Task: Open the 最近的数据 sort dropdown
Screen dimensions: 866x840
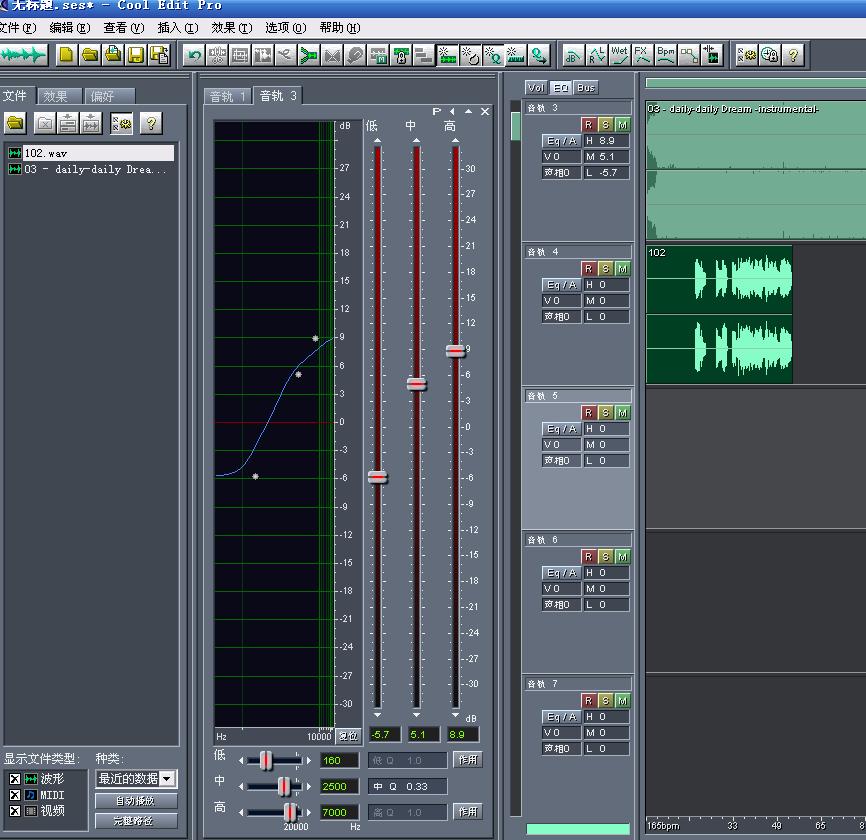Action: click(x=136, y=779)
